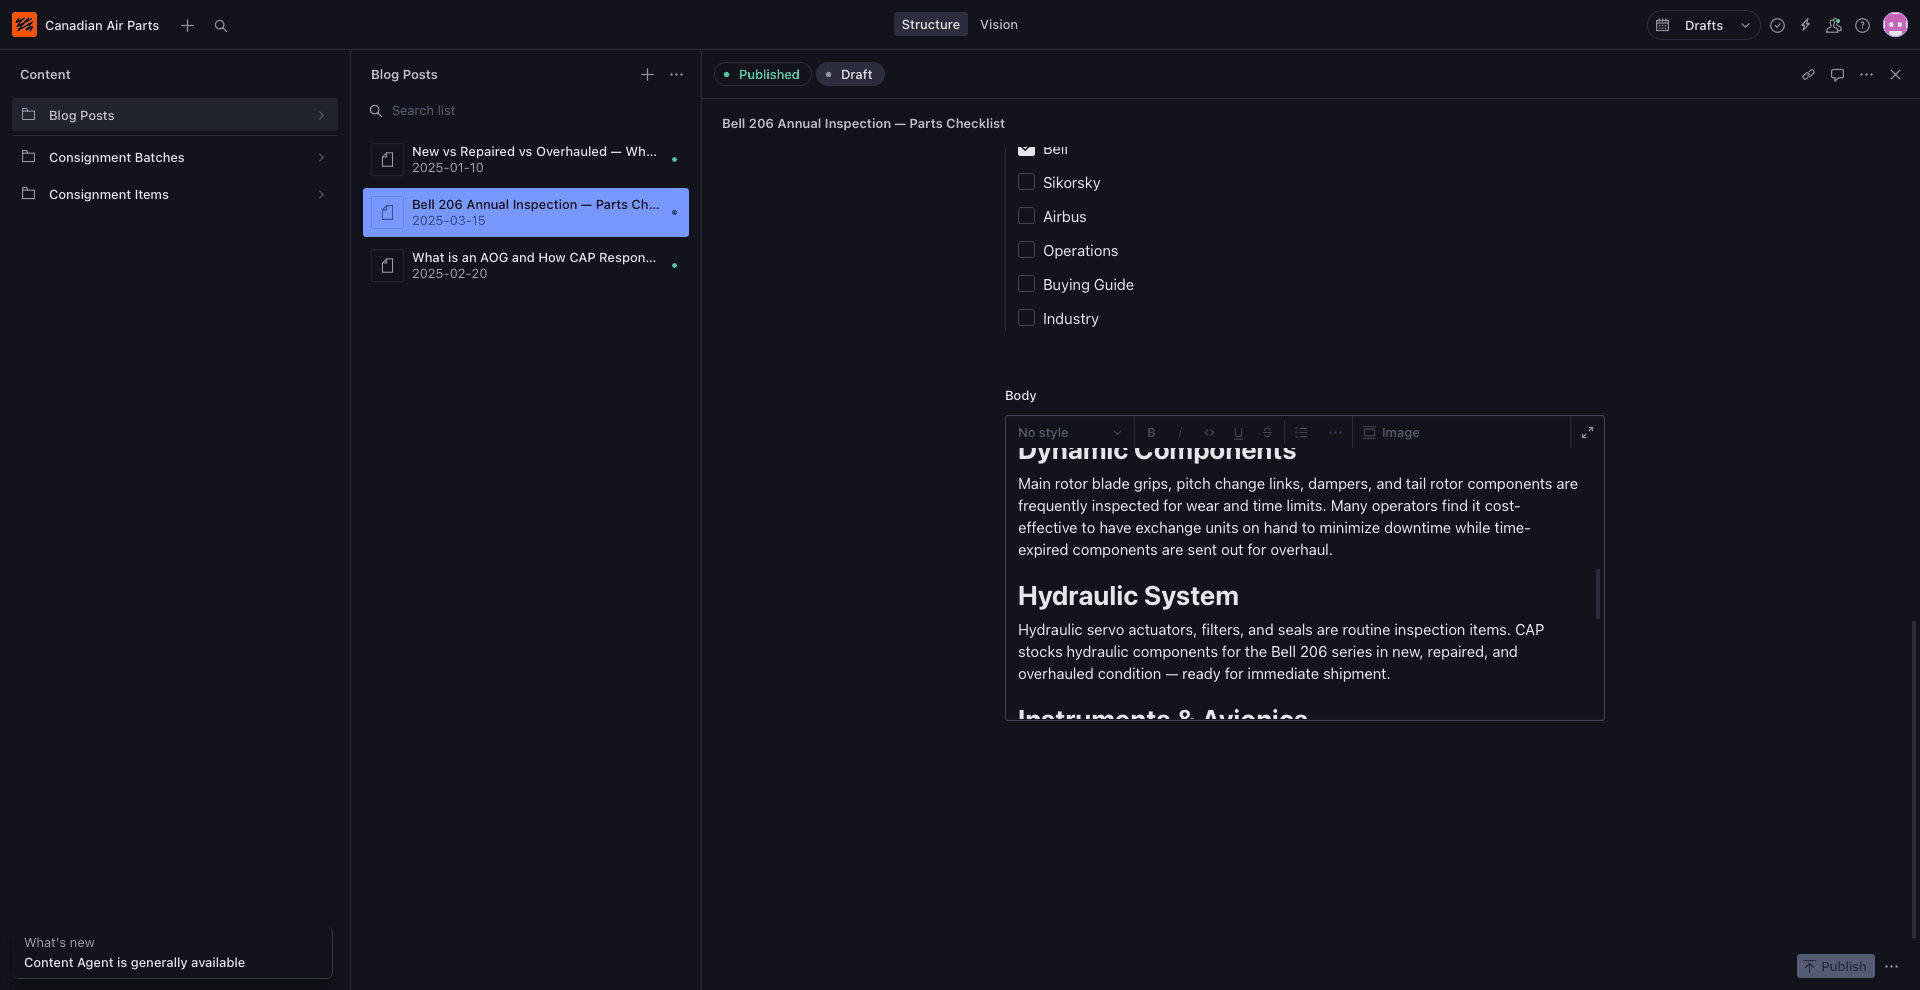Open the presence users icon
The height and width of the screenshot is (990, 1920).
coord(1833,25)
